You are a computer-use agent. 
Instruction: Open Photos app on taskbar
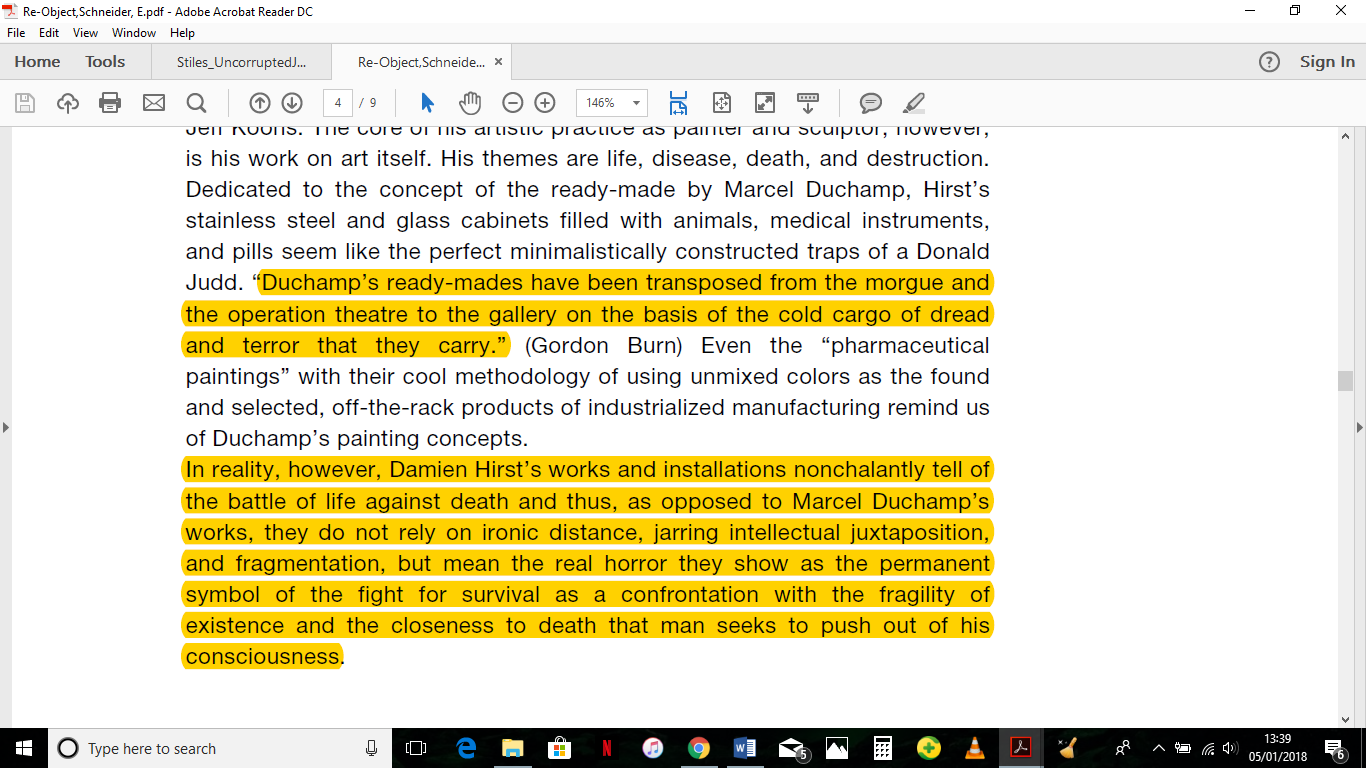pos(837,748)
